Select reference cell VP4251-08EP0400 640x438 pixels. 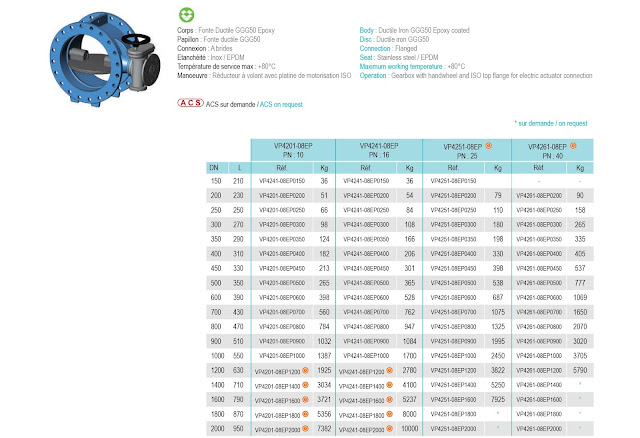pyautogui.click(x=453, y=254)
